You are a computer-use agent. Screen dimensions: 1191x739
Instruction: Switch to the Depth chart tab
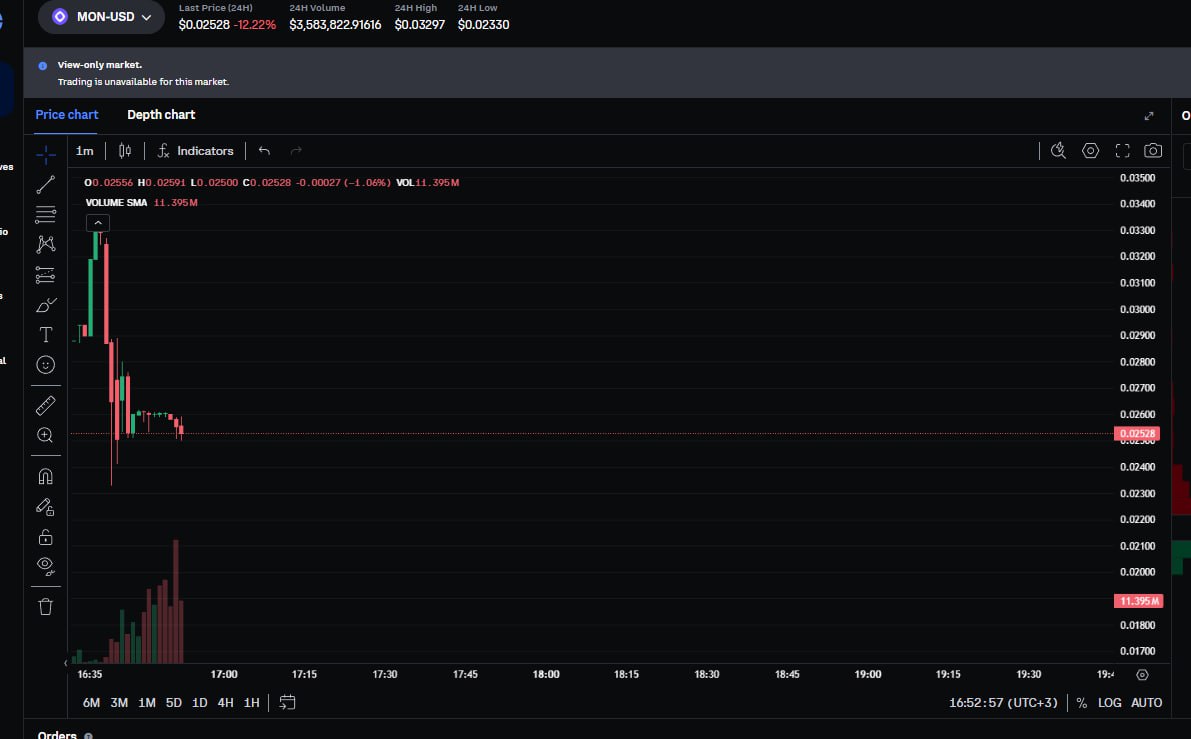(x=161, y=115)
